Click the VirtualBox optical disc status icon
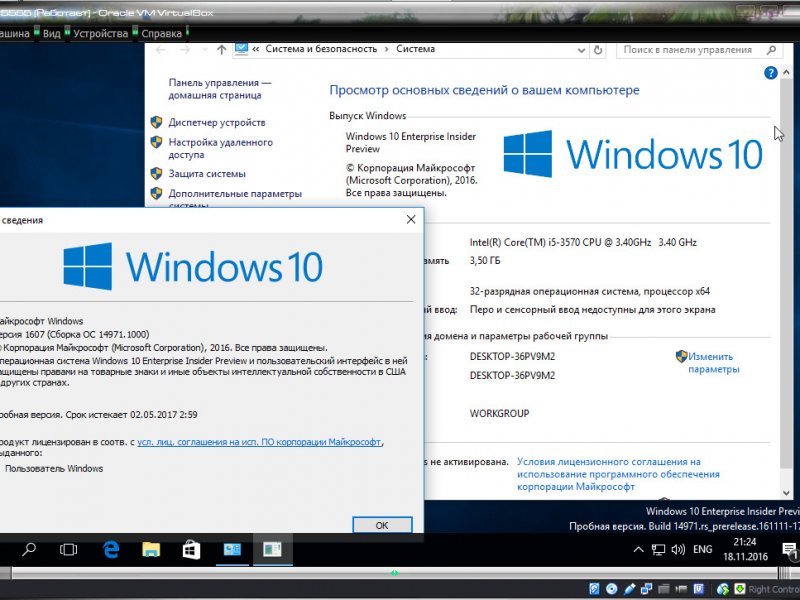The height and width of the screenshot is (600, 800). (612, 589)
